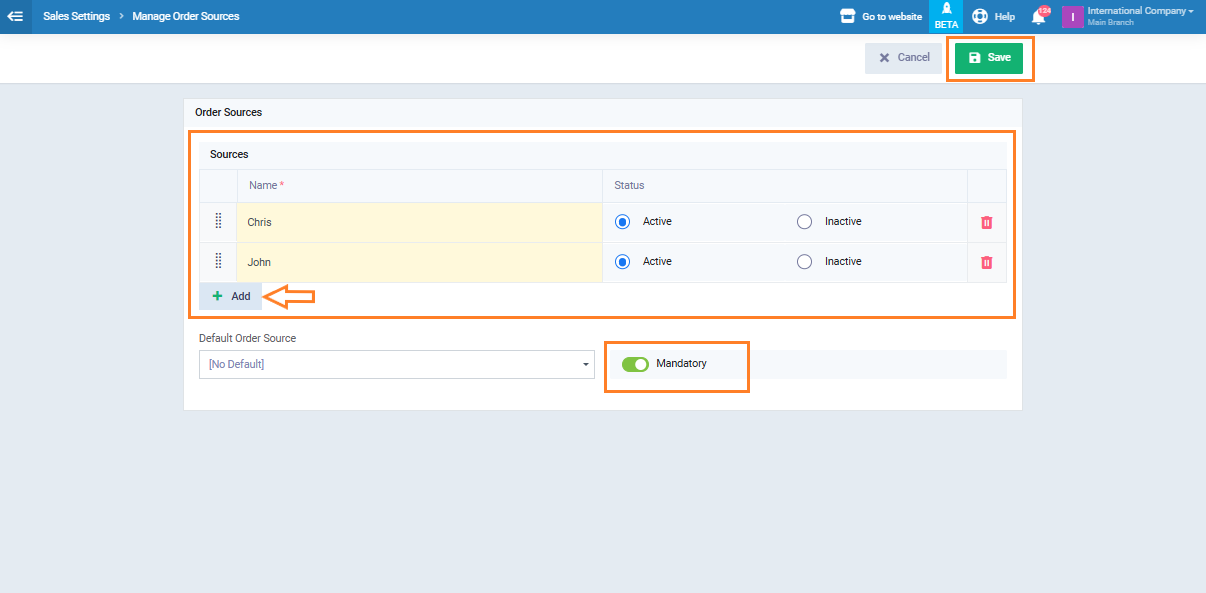
Task: Collapse the sidebar using the back-arrow menu icon
Action: 15,16
